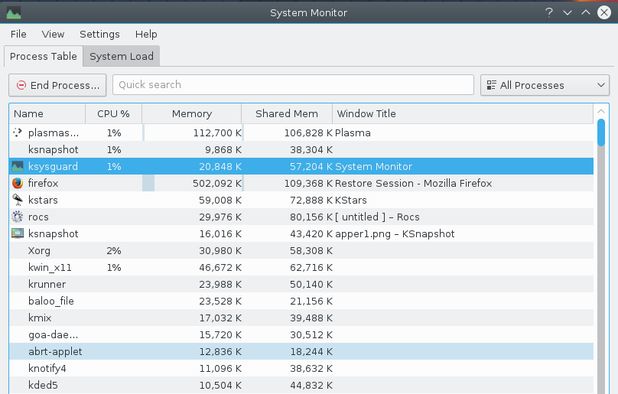The height and width of the screenshot is (394, 618).
Task: Click Restore Session - Mozilla Firefox window title
Action: pyautogui.click(x=413, y=183)
